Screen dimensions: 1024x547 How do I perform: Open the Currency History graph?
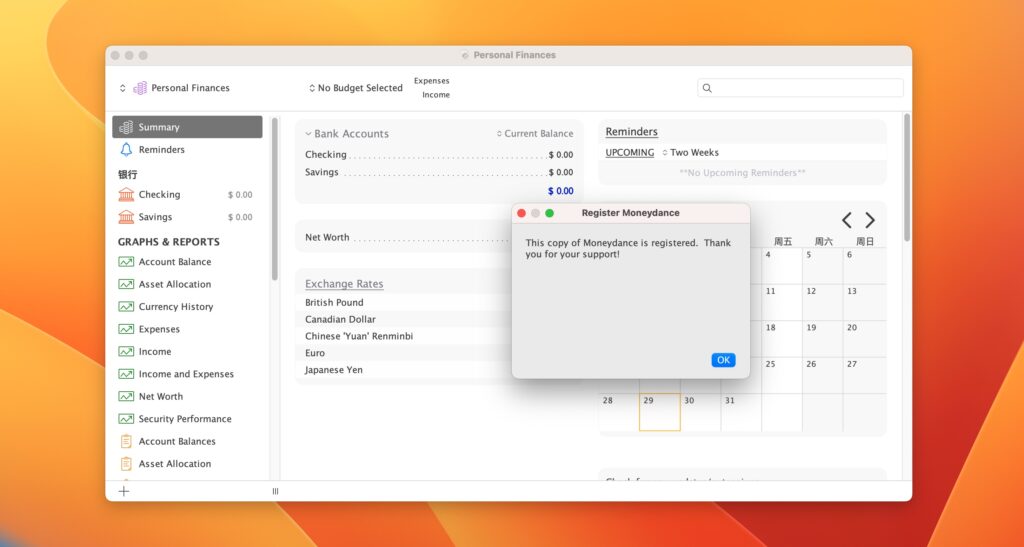(175, 307)
